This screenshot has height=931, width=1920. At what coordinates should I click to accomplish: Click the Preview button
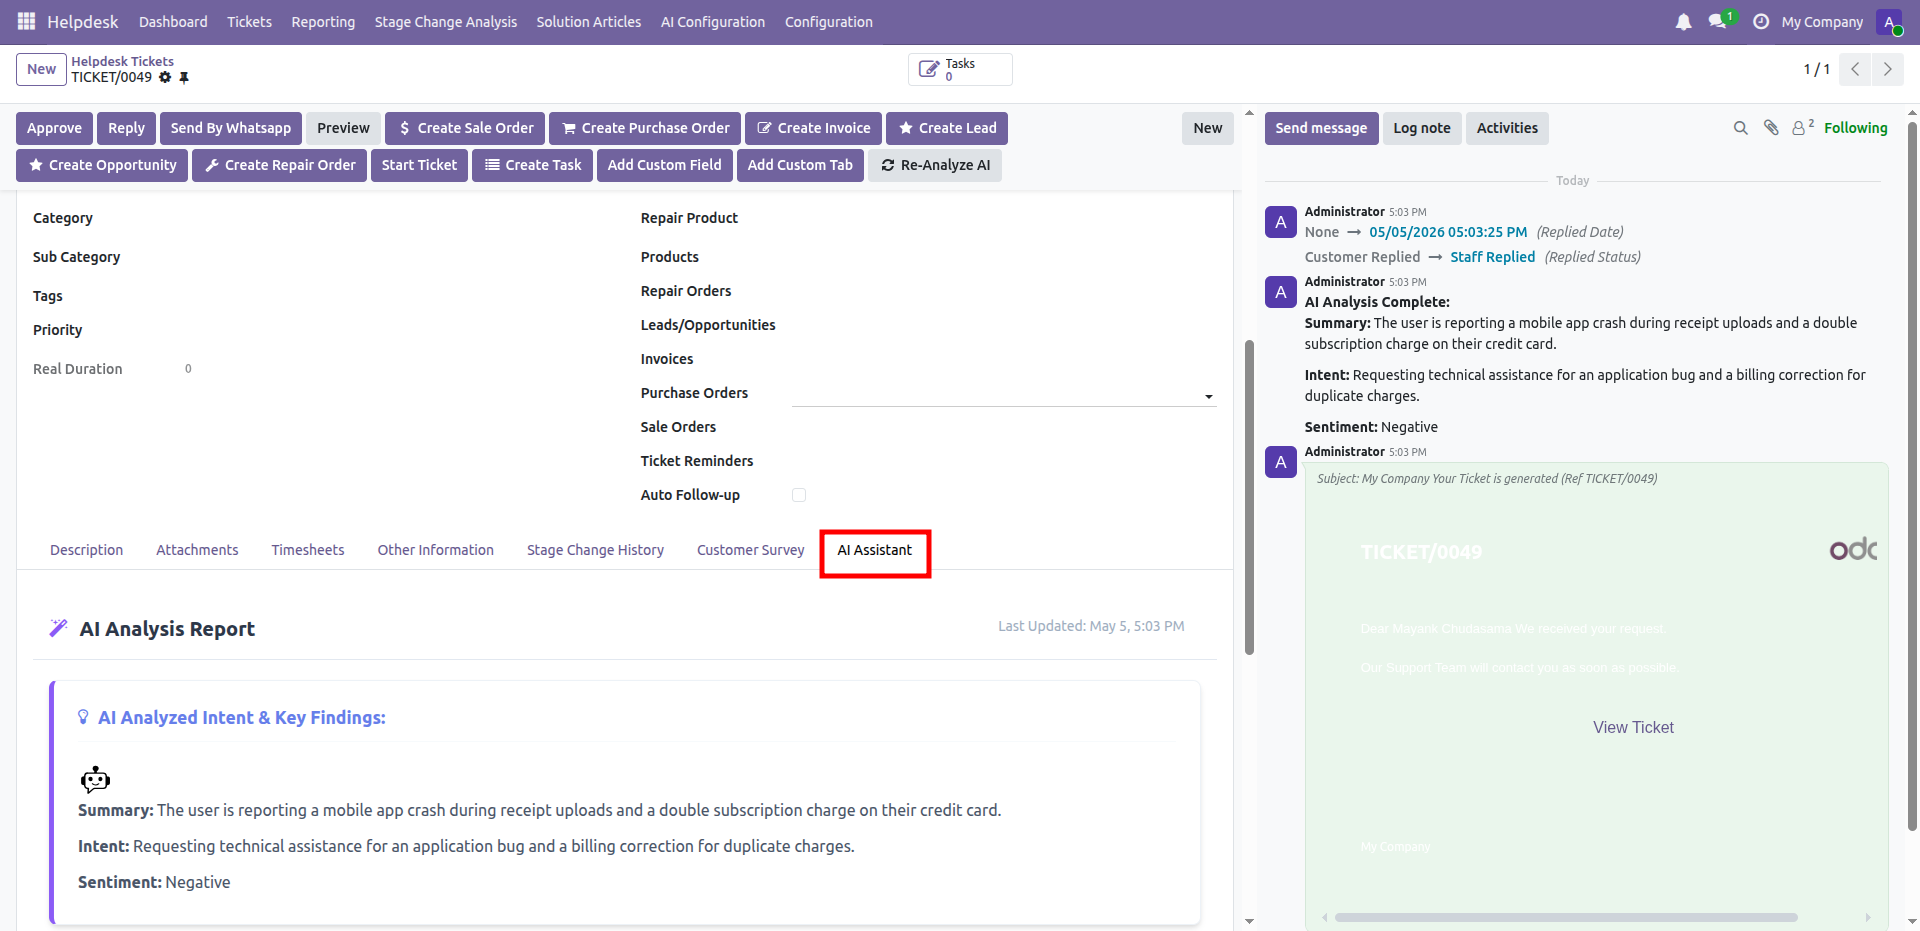(x=343, y=128)
